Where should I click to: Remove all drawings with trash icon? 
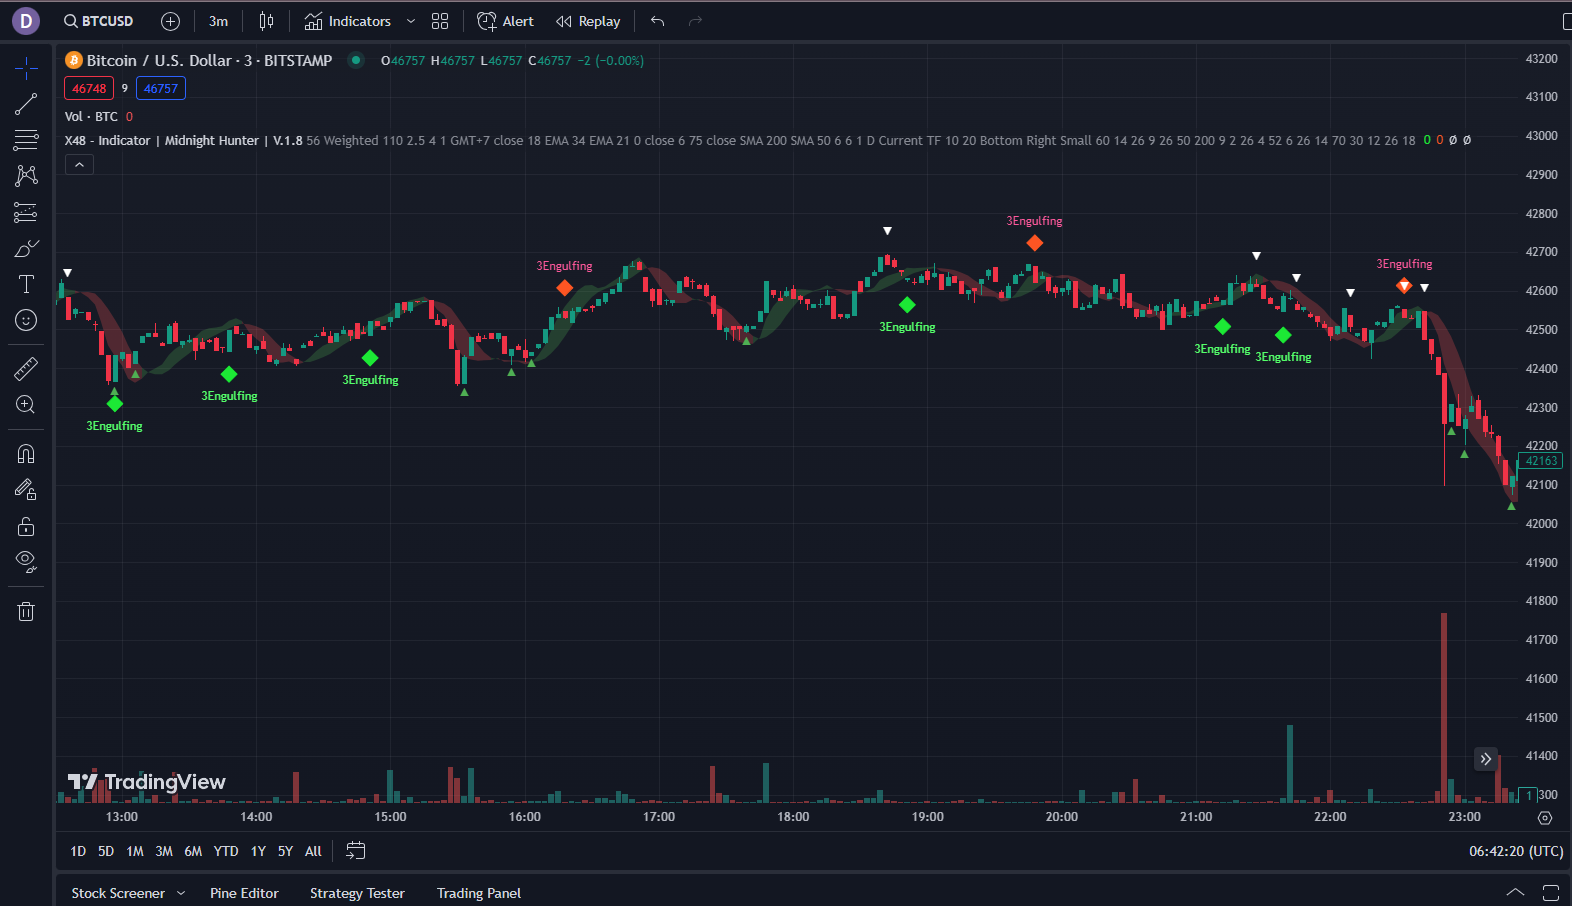(x=26, y=611)
